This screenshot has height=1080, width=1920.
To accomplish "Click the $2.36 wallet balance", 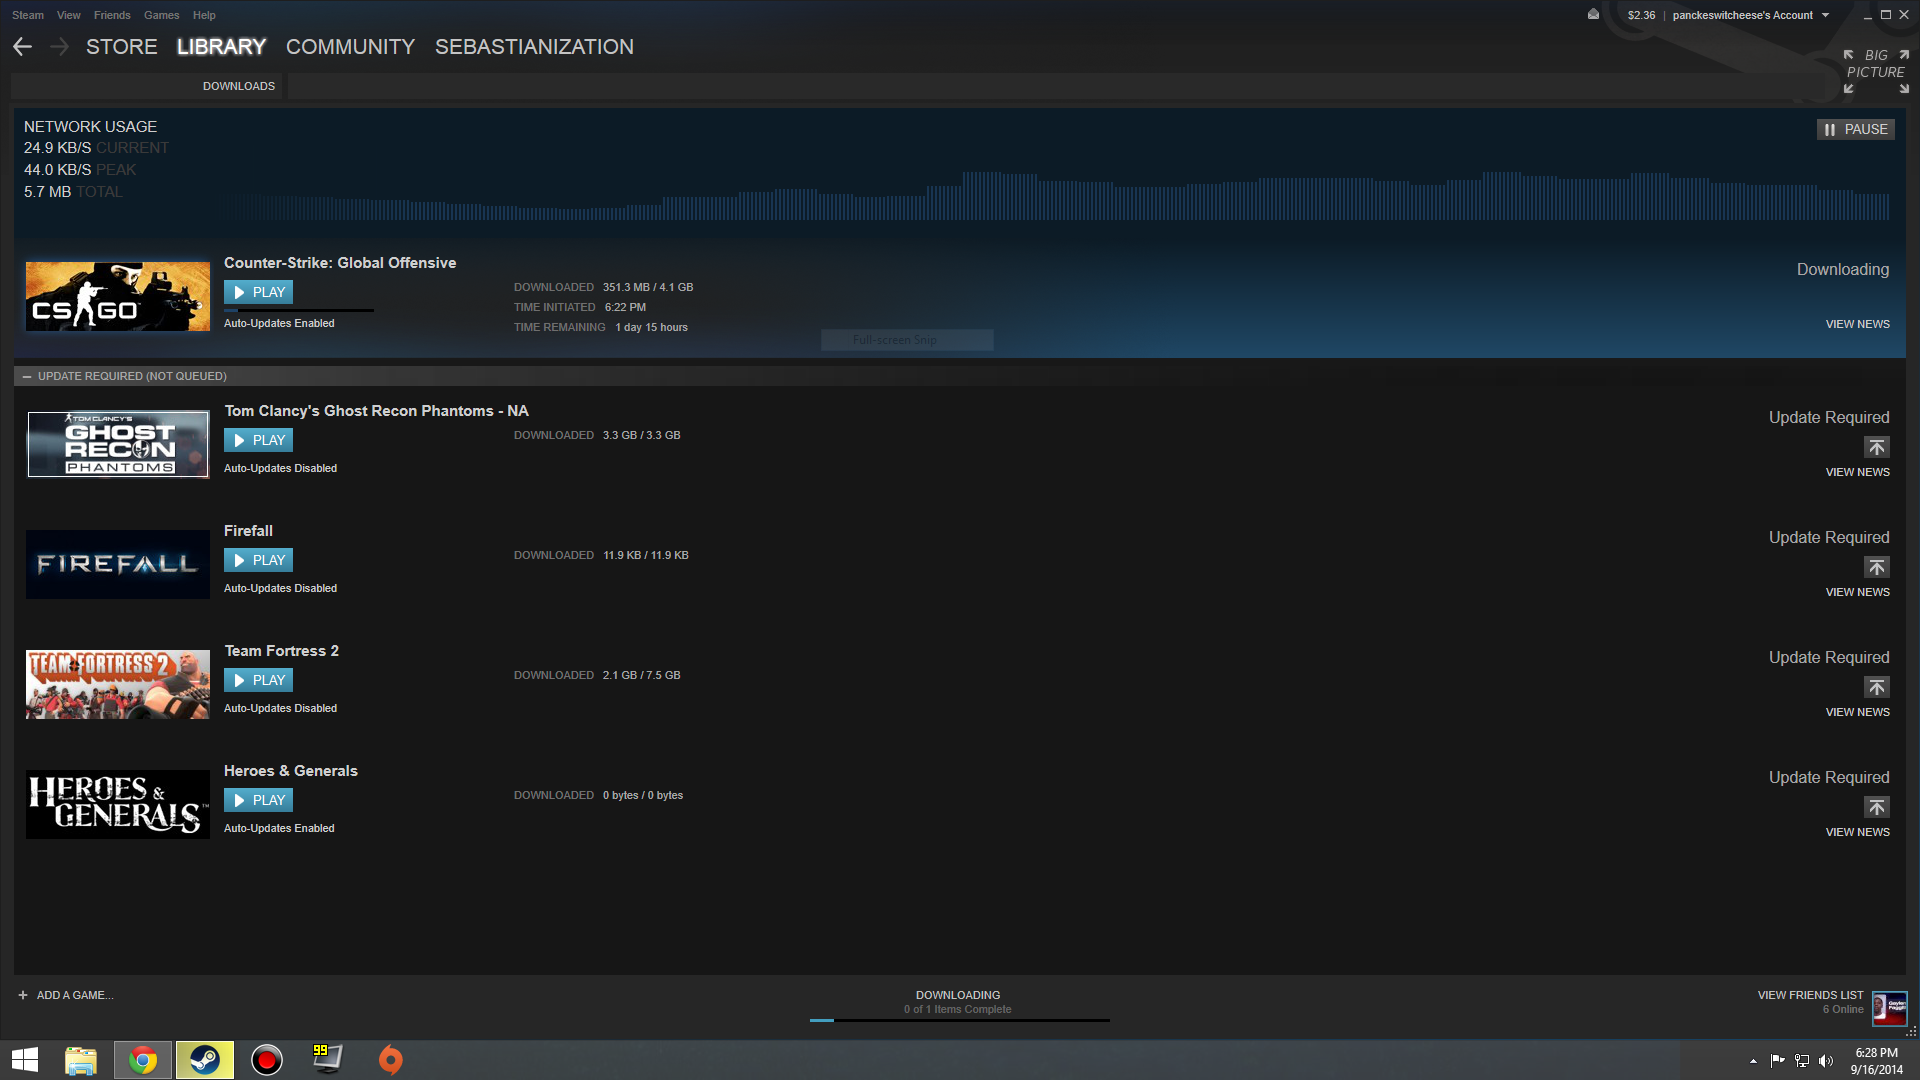I will pyautogui.click(x=1641, y=15).
